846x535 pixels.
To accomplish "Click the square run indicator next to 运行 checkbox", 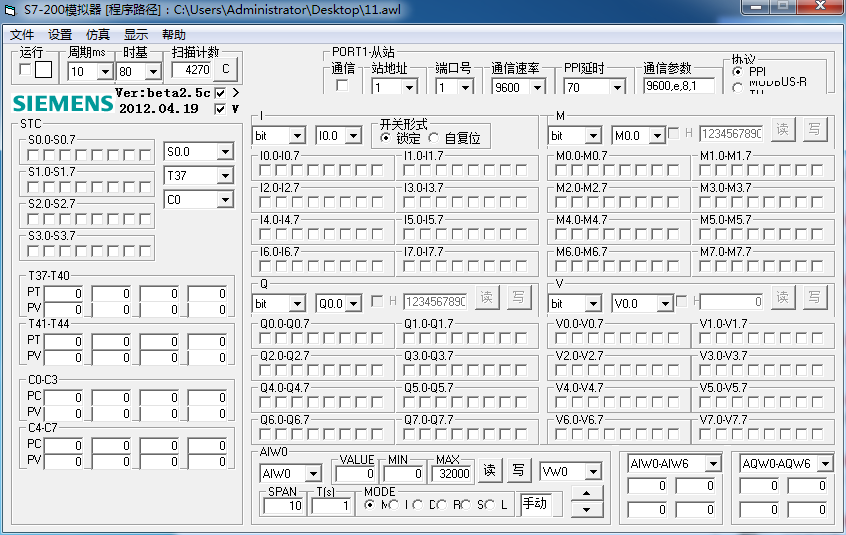I will tap(43, 70).
